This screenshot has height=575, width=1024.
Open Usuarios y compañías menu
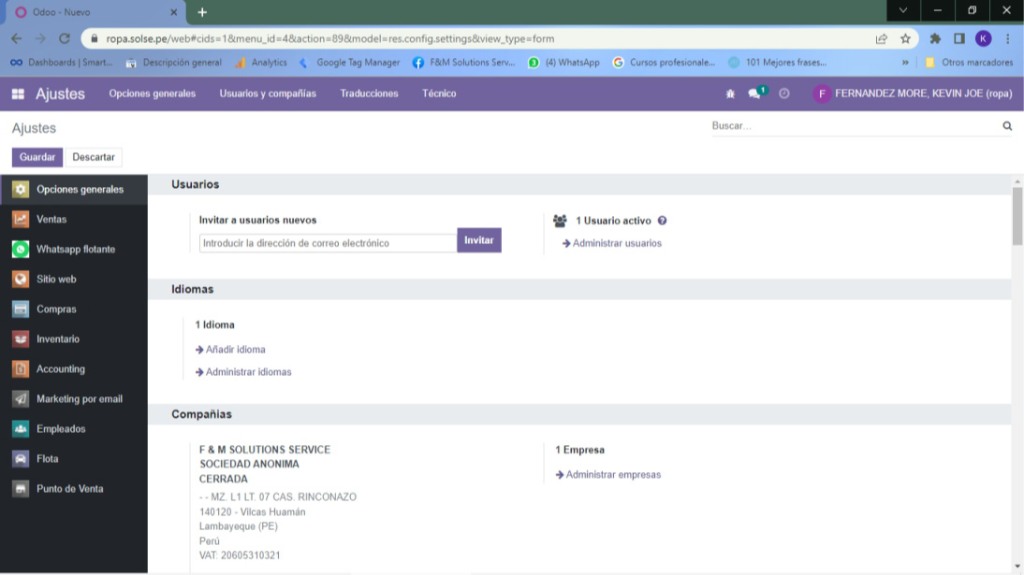268,93
